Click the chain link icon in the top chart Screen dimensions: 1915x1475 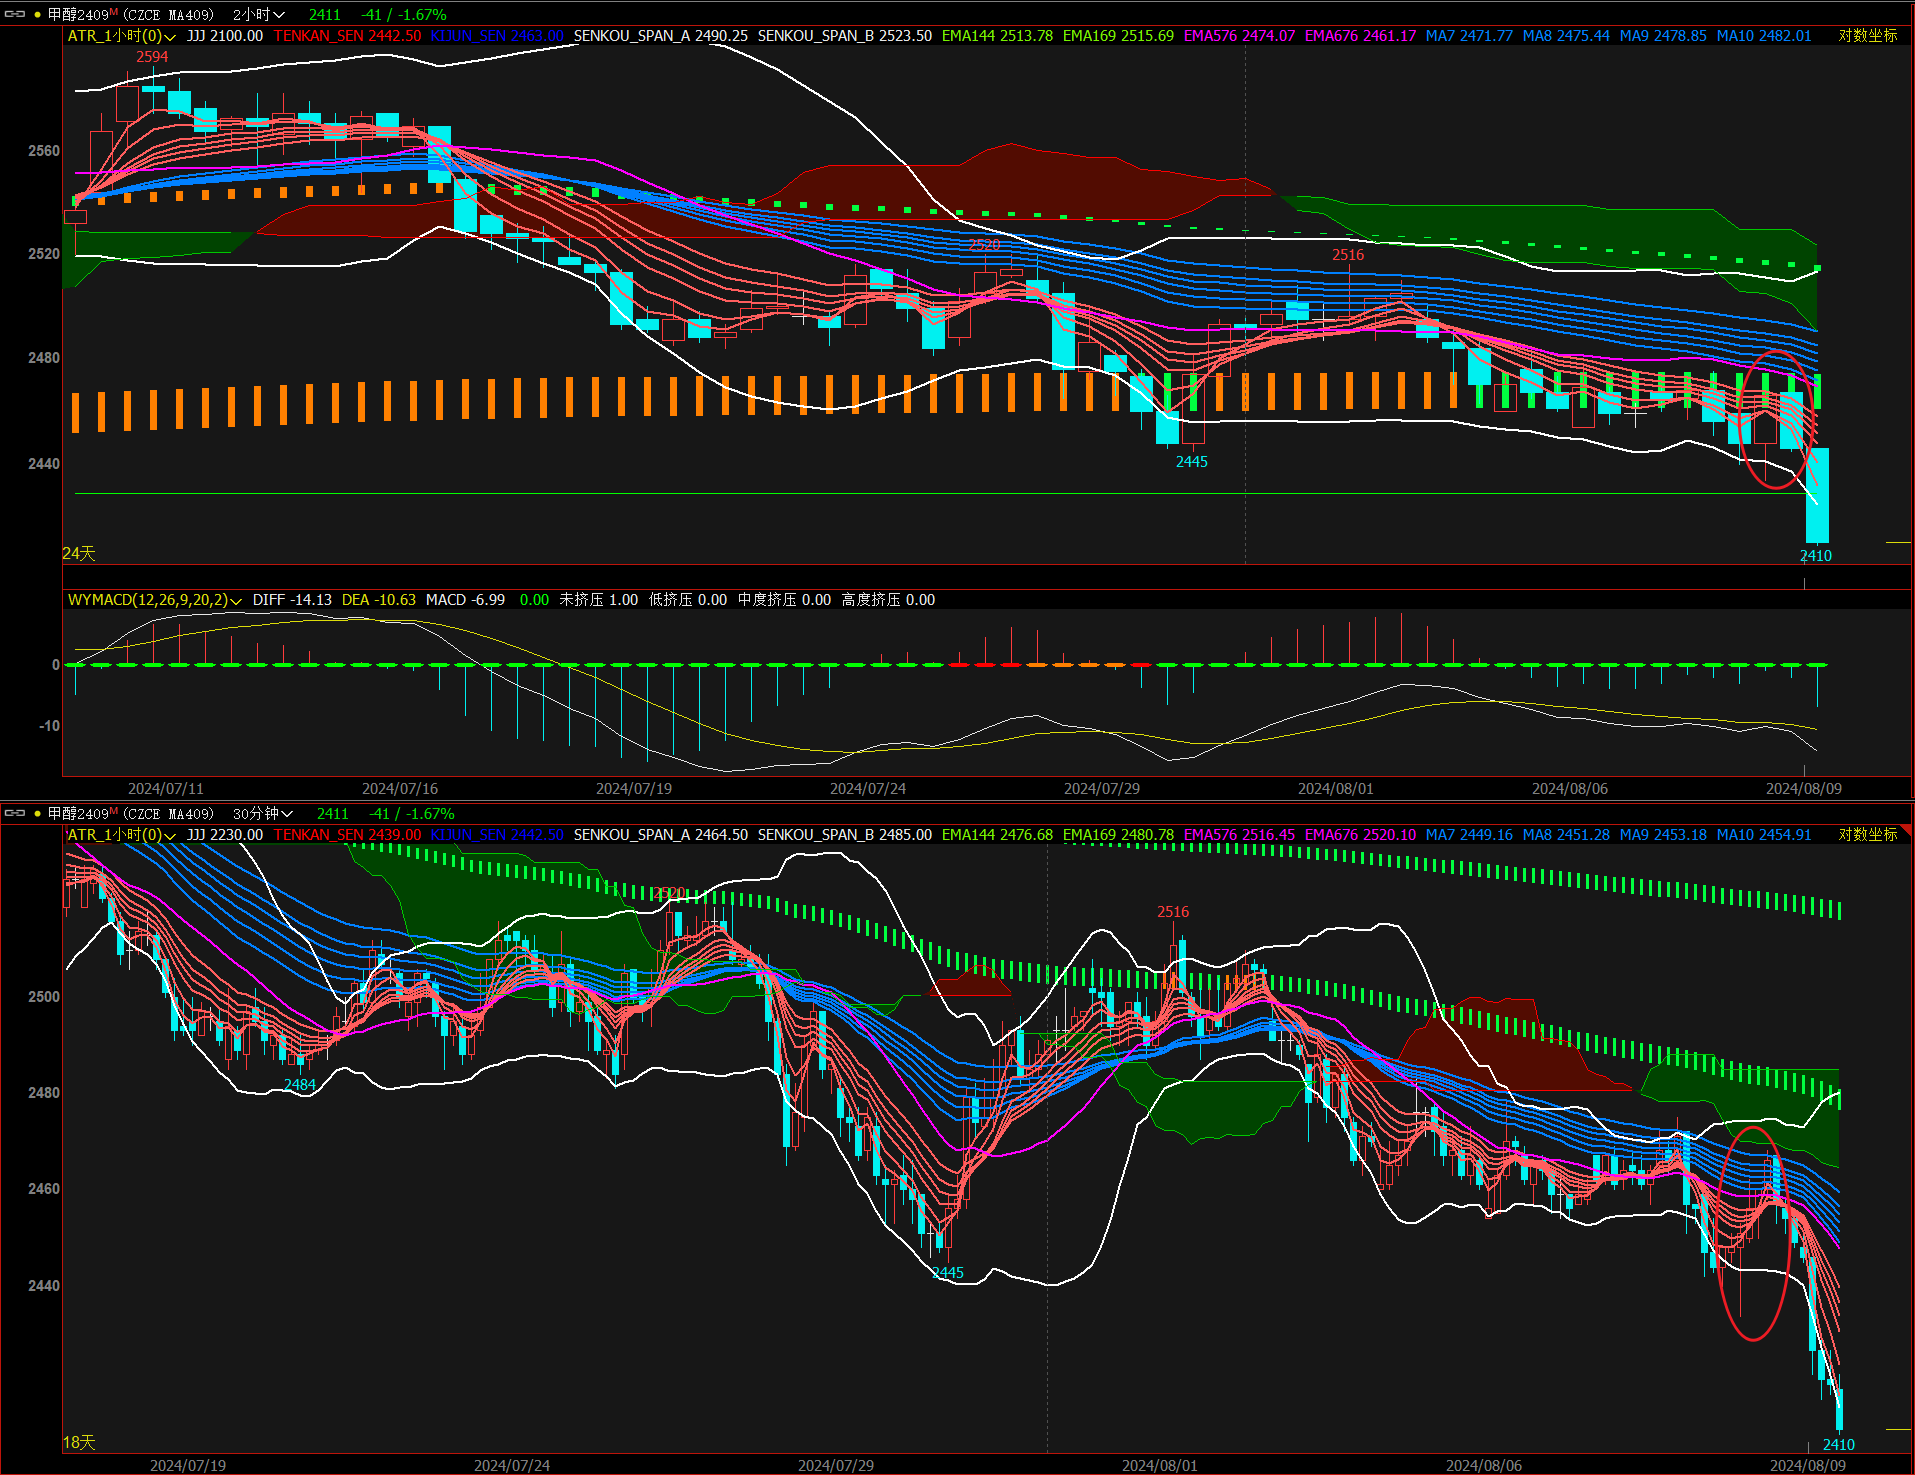click(x=15, y=14)
